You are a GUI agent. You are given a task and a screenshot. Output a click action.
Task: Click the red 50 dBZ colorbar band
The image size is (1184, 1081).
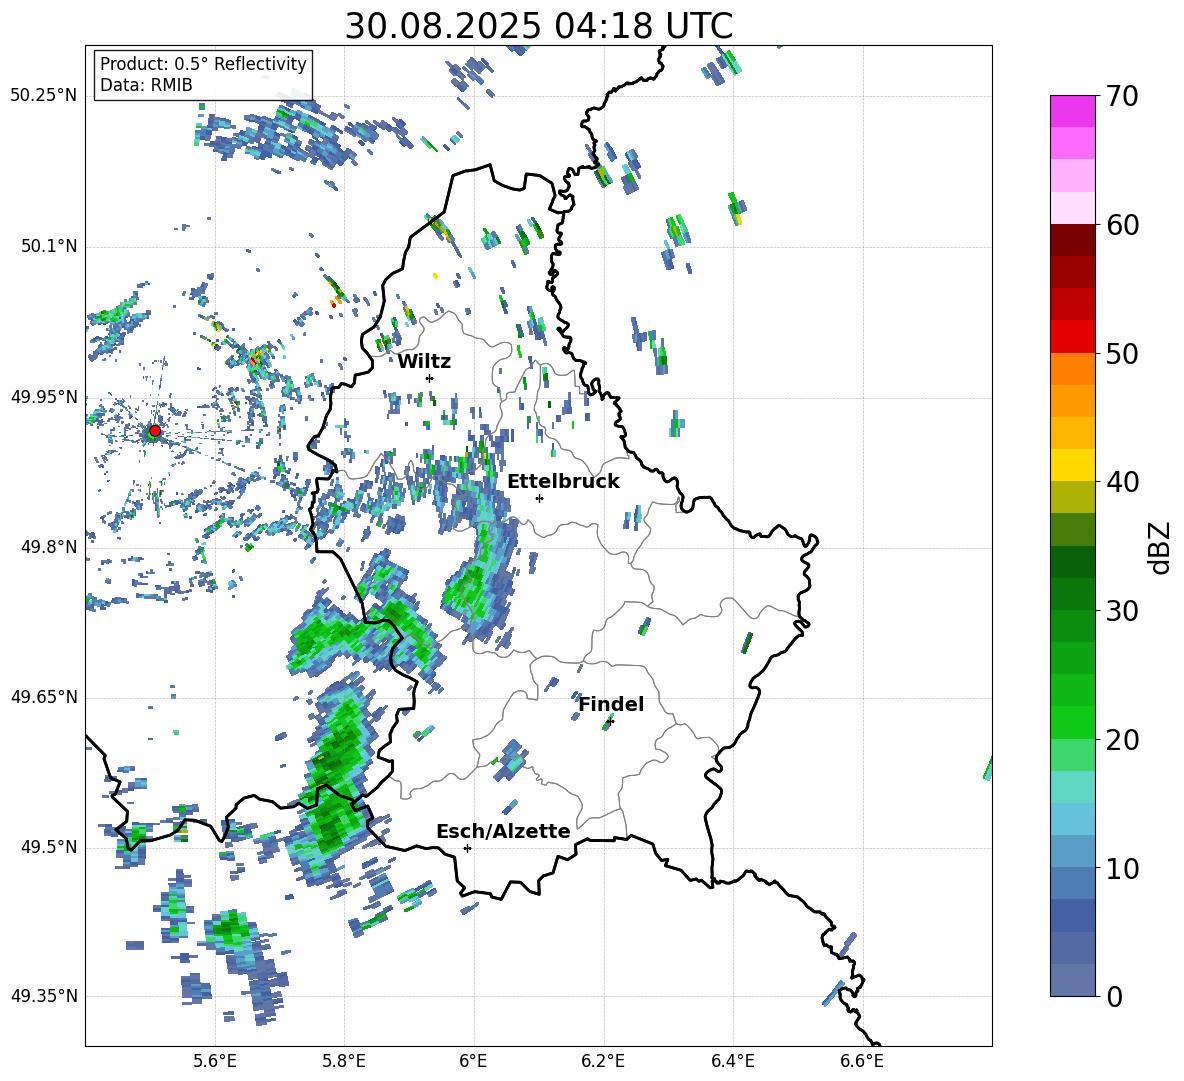click(x=1072, y=337)
